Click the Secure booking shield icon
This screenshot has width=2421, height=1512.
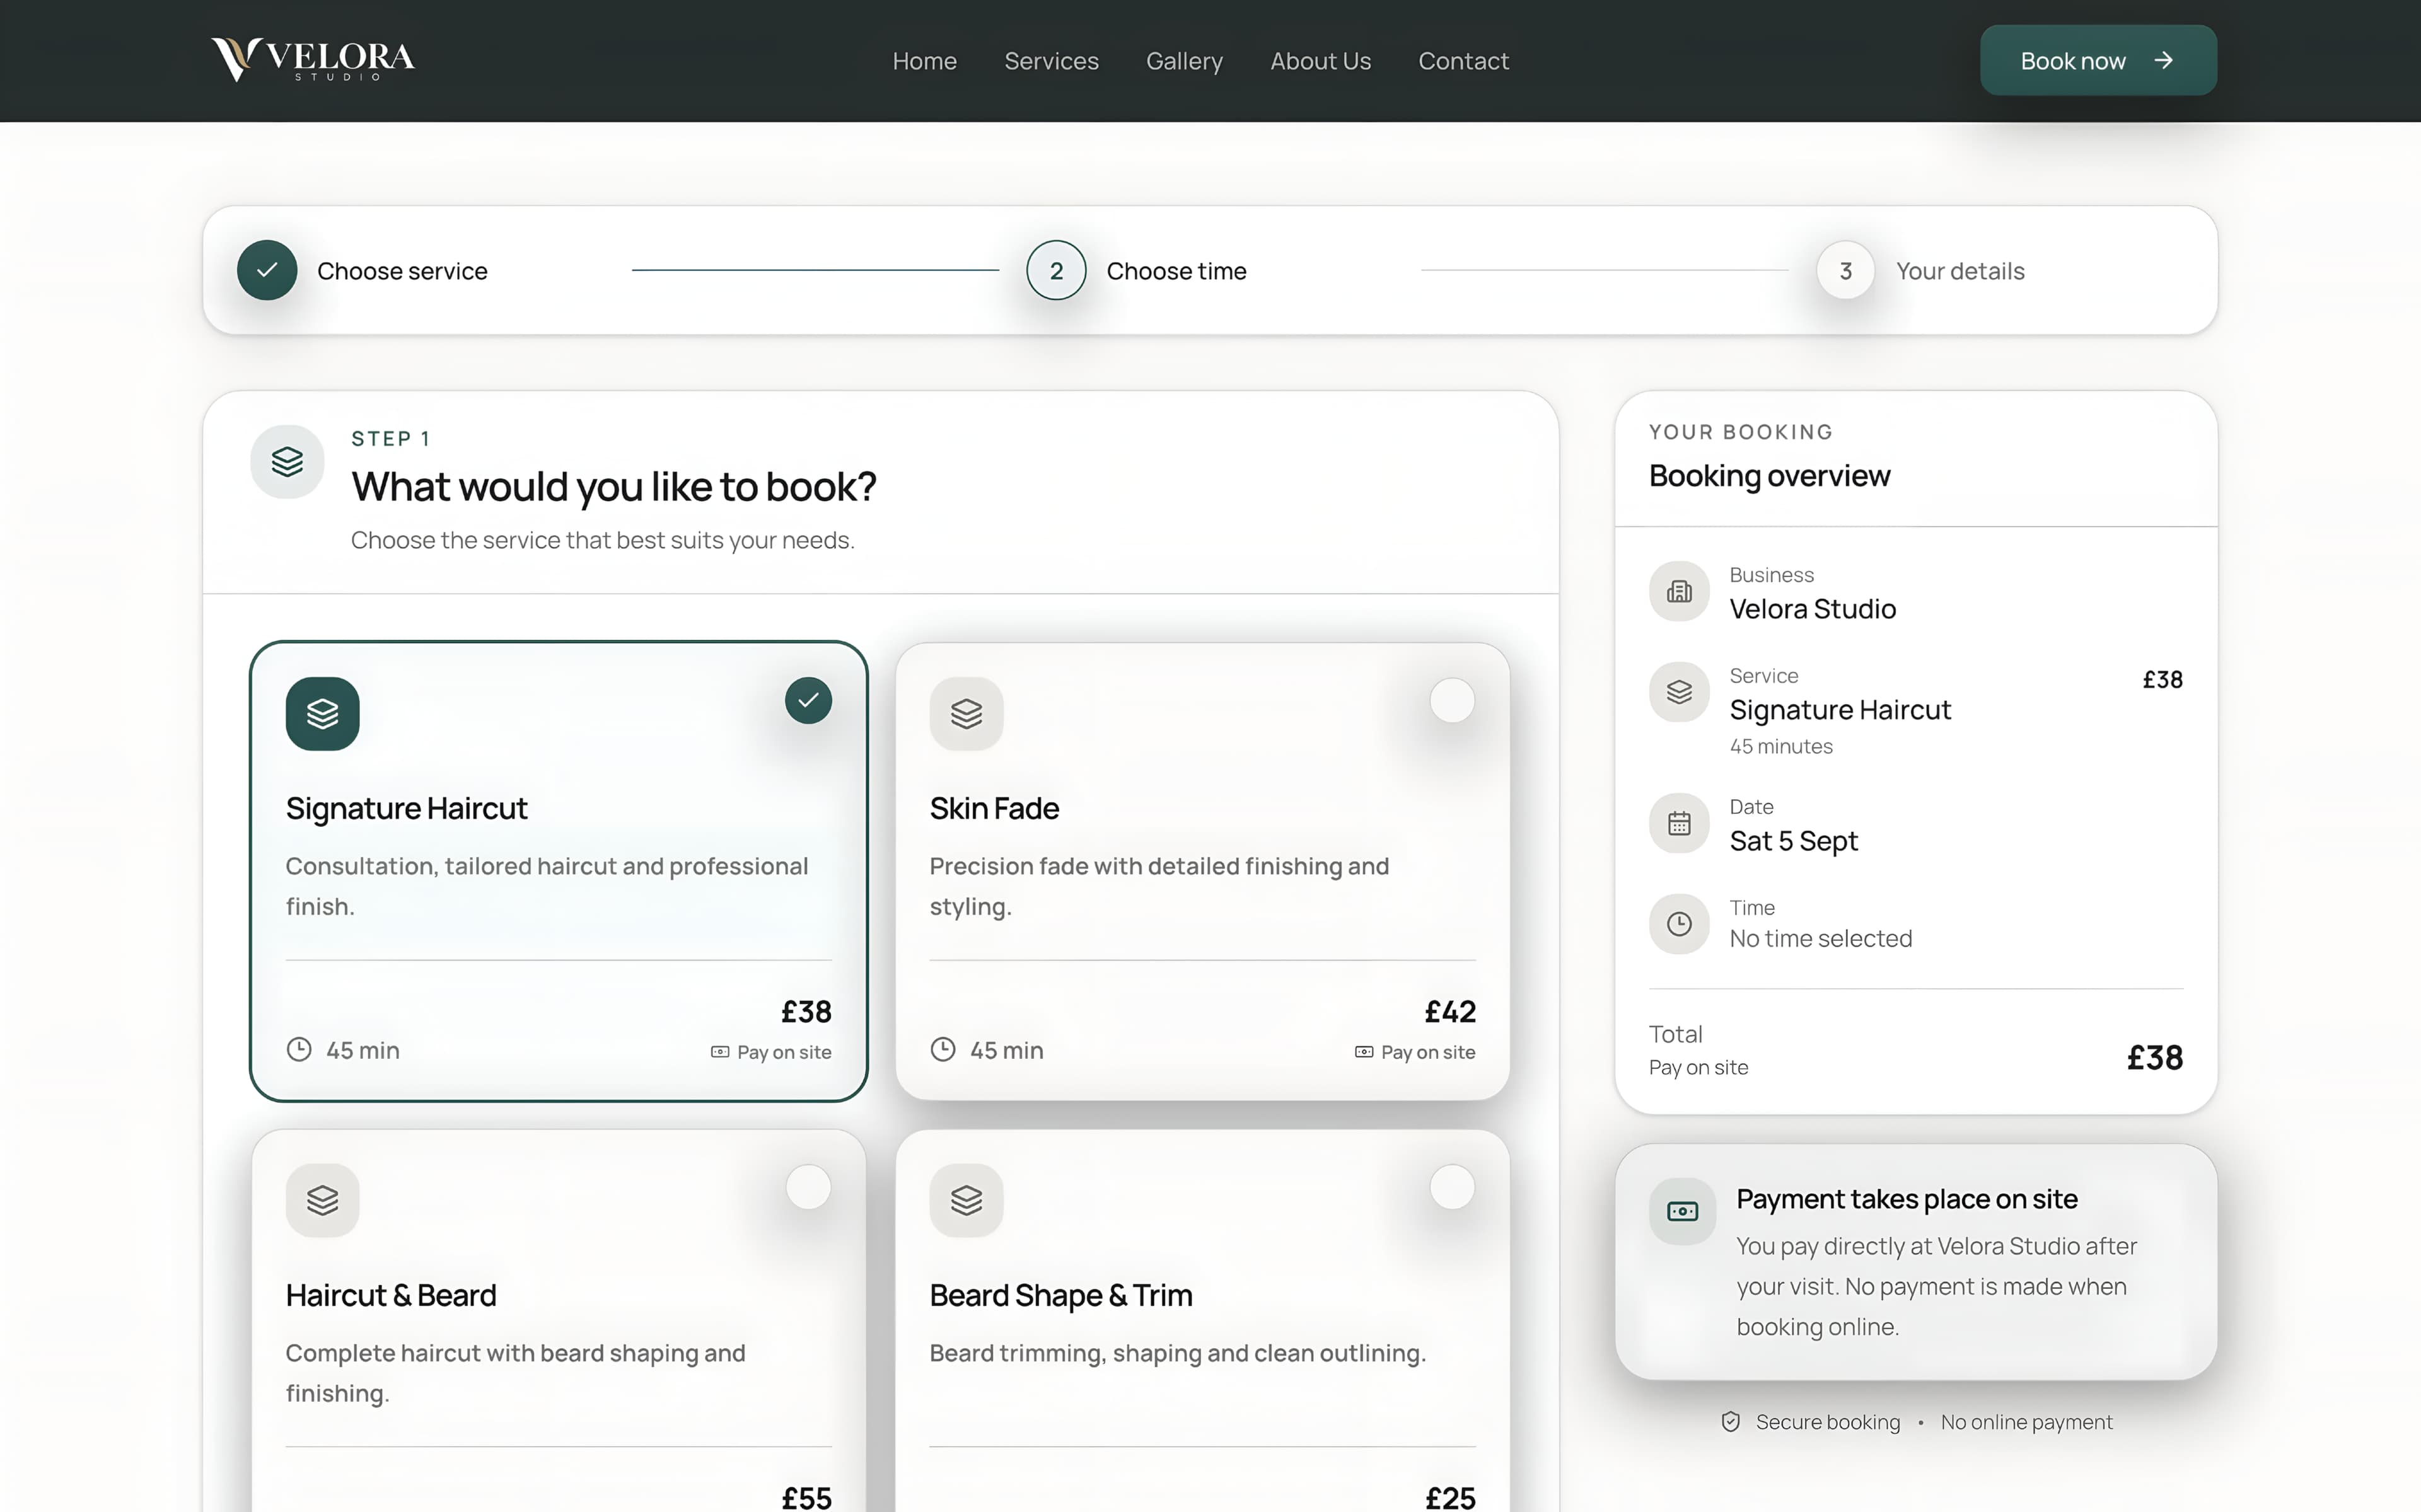tap(1730, 1422)
